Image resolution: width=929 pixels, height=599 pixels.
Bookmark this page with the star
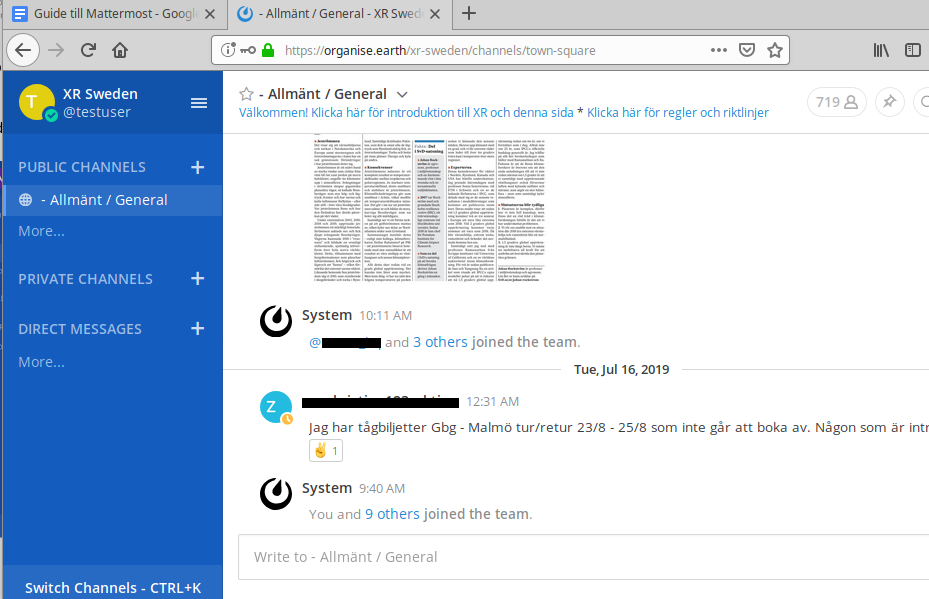[x=775, y=50]
